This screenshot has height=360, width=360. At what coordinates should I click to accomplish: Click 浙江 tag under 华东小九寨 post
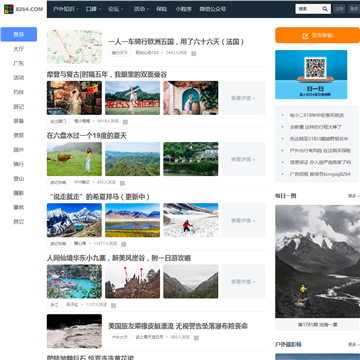pos(54,305)
